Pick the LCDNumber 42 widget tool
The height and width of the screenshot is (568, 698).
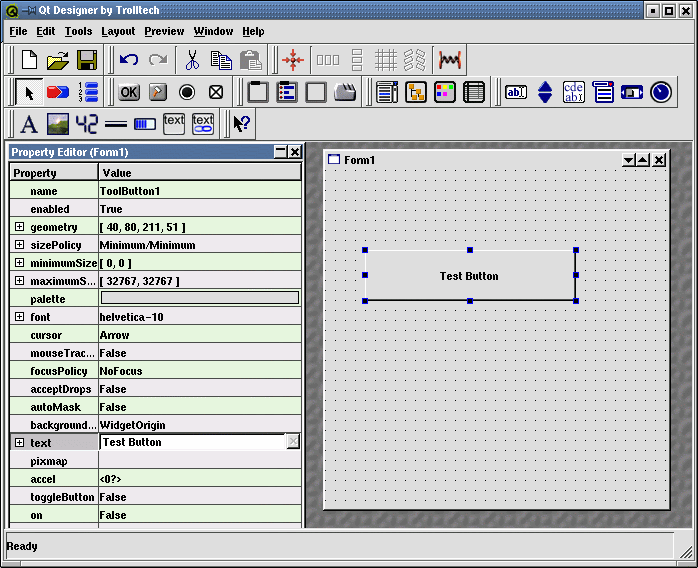click(x=87, y=124)
